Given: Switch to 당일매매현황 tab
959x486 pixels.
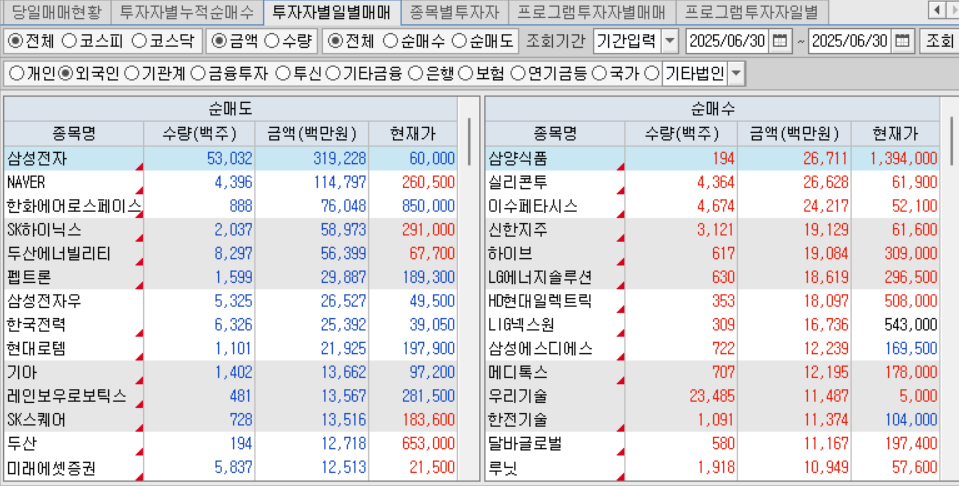Looking at the screenshot, I should click(x=56, y=11).
